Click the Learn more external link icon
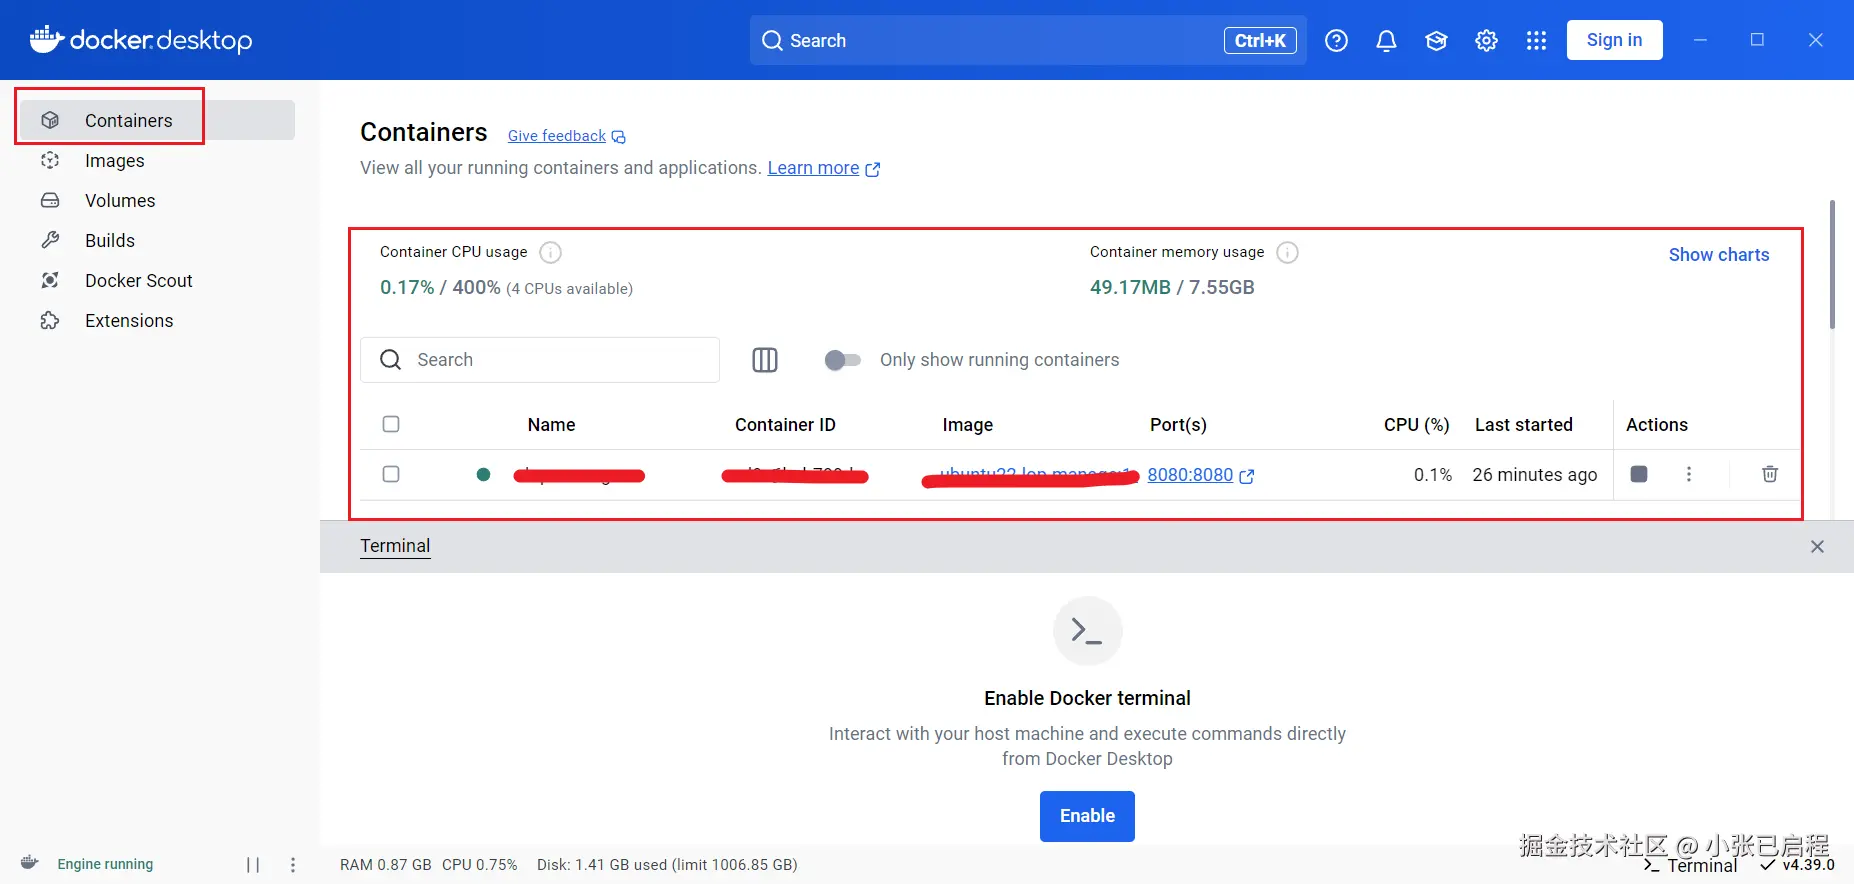Screen dimensions: 1854x884 [x=873, y=169]
